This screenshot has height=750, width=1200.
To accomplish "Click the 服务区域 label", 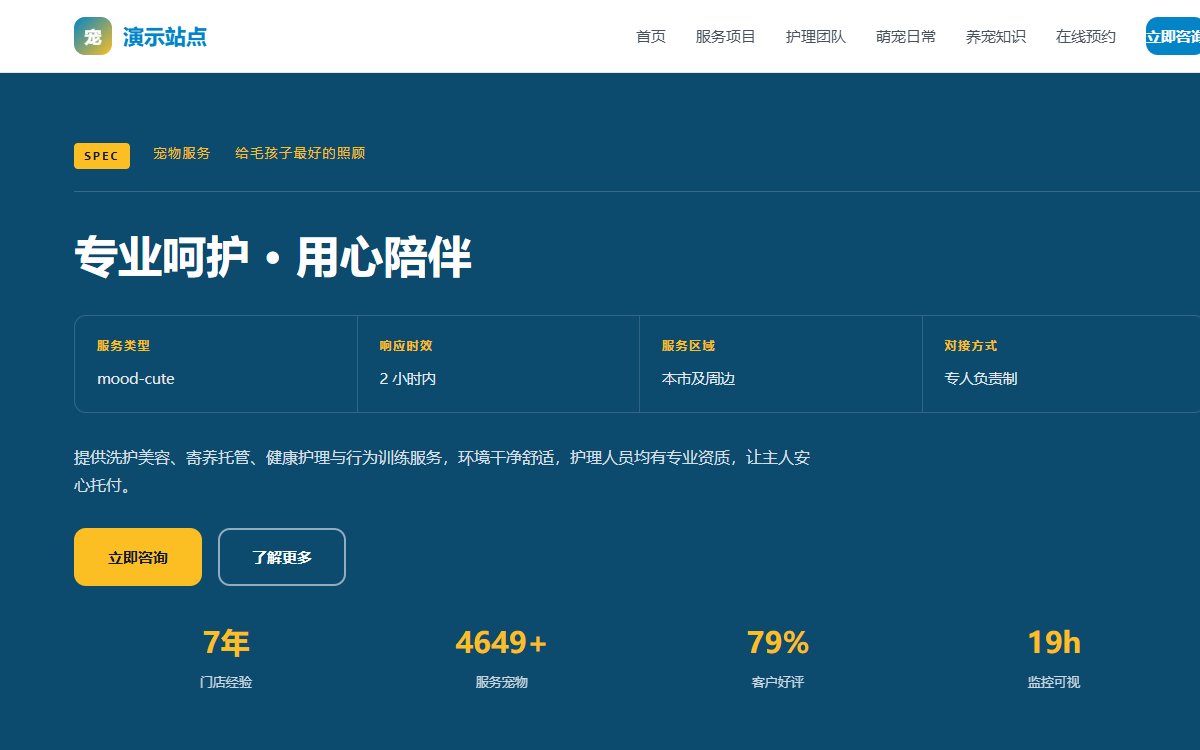I will point(688,346).
